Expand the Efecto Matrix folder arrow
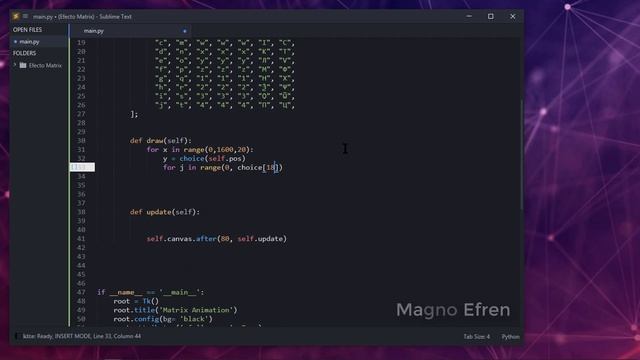Image resolution: width=640 pixels, height=360 pixels. [15, 65]
